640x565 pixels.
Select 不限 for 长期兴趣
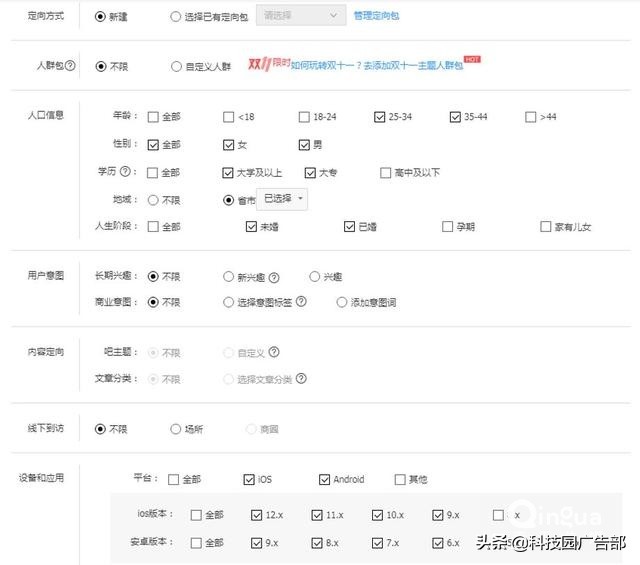[153, 276]
